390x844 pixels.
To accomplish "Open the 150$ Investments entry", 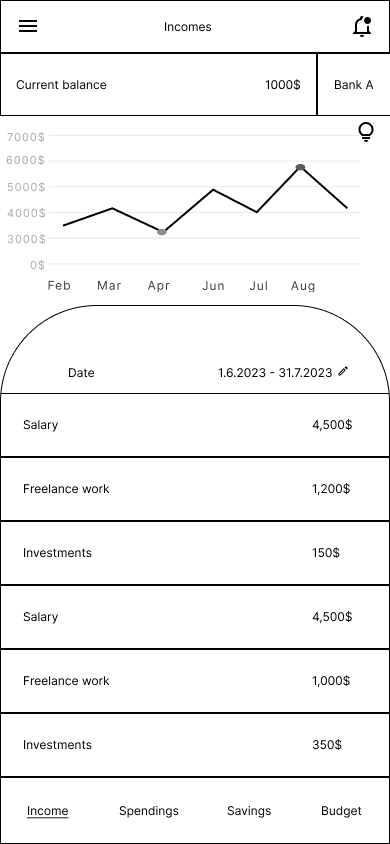I will [x=195, y=553].
